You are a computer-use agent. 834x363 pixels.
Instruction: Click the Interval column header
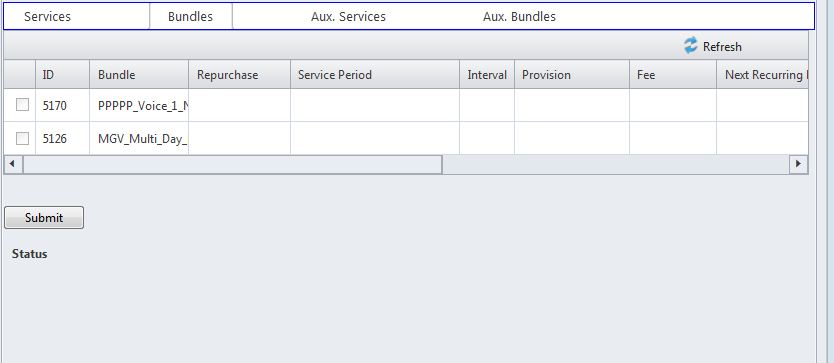[x=487, y=75]
